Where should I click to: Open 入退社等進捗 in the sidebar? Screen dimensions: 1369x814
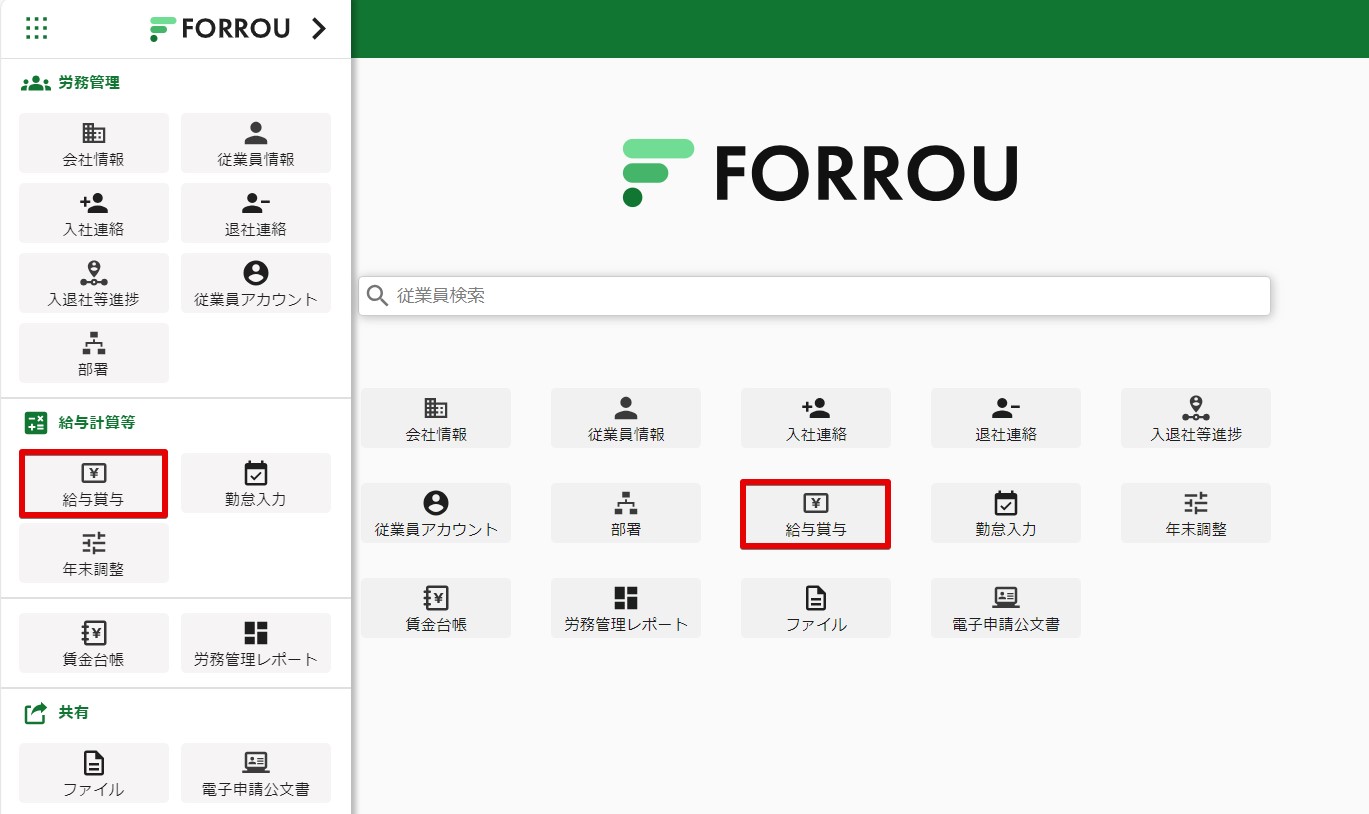point(94,283)
